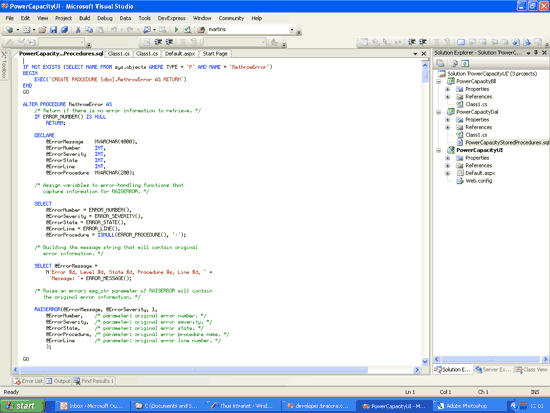Open the Debug menu
This screenshot has width=550, height=413.
[x=105, y=18]
